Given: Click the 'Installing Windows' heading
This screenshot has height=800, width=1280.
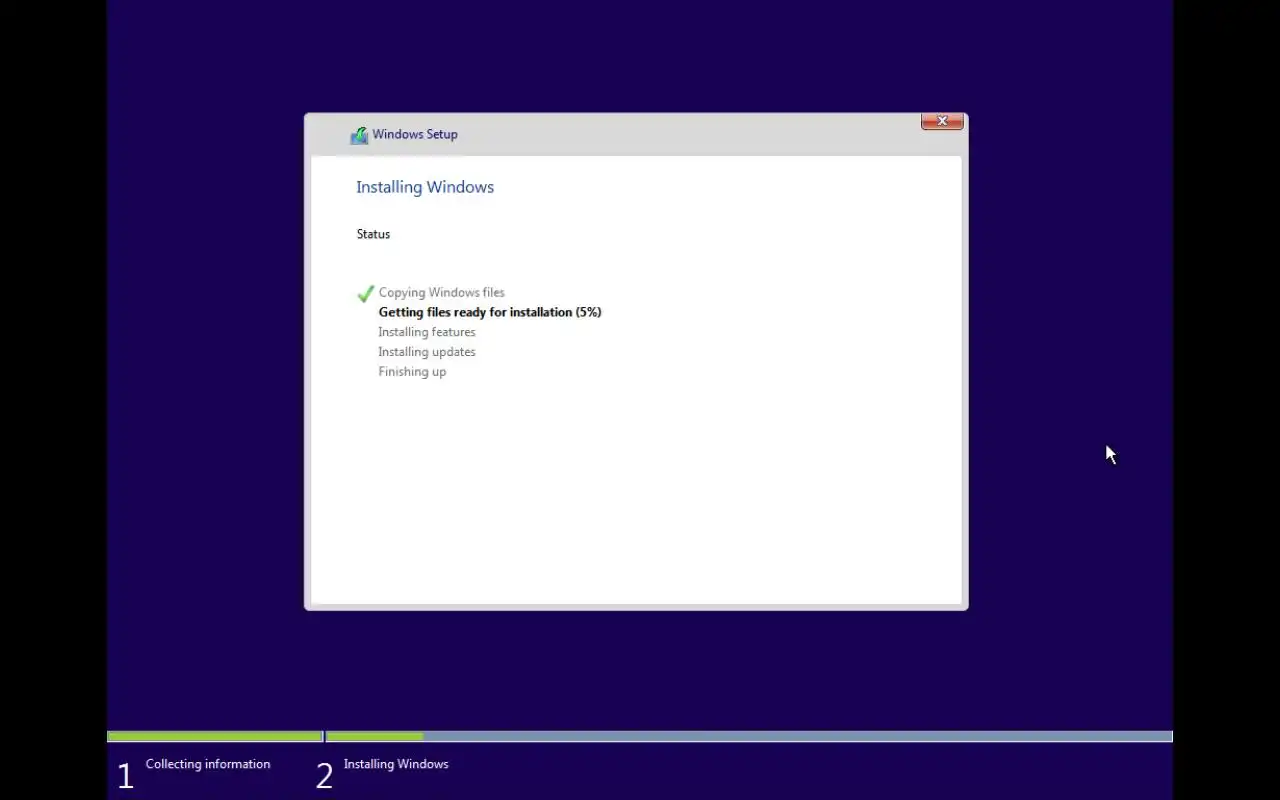Looking at the screenshot, I should point(425,187).
